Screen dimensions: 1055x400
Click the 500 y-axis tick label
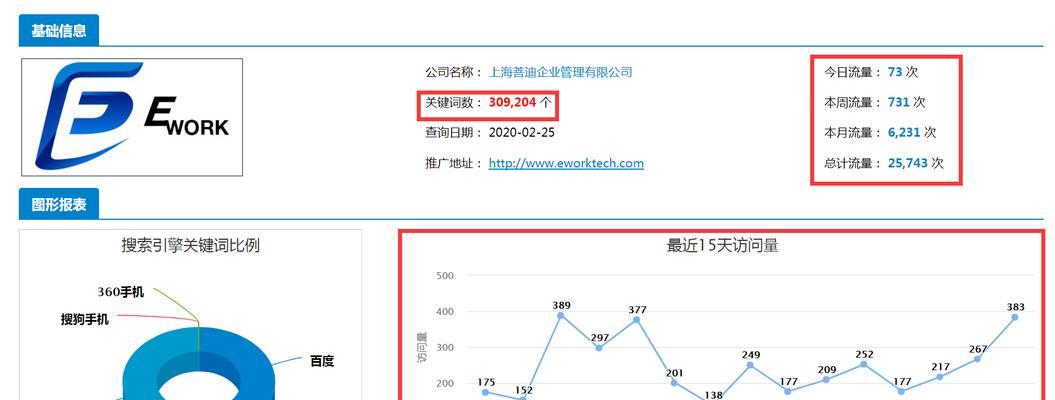point(445,276)
